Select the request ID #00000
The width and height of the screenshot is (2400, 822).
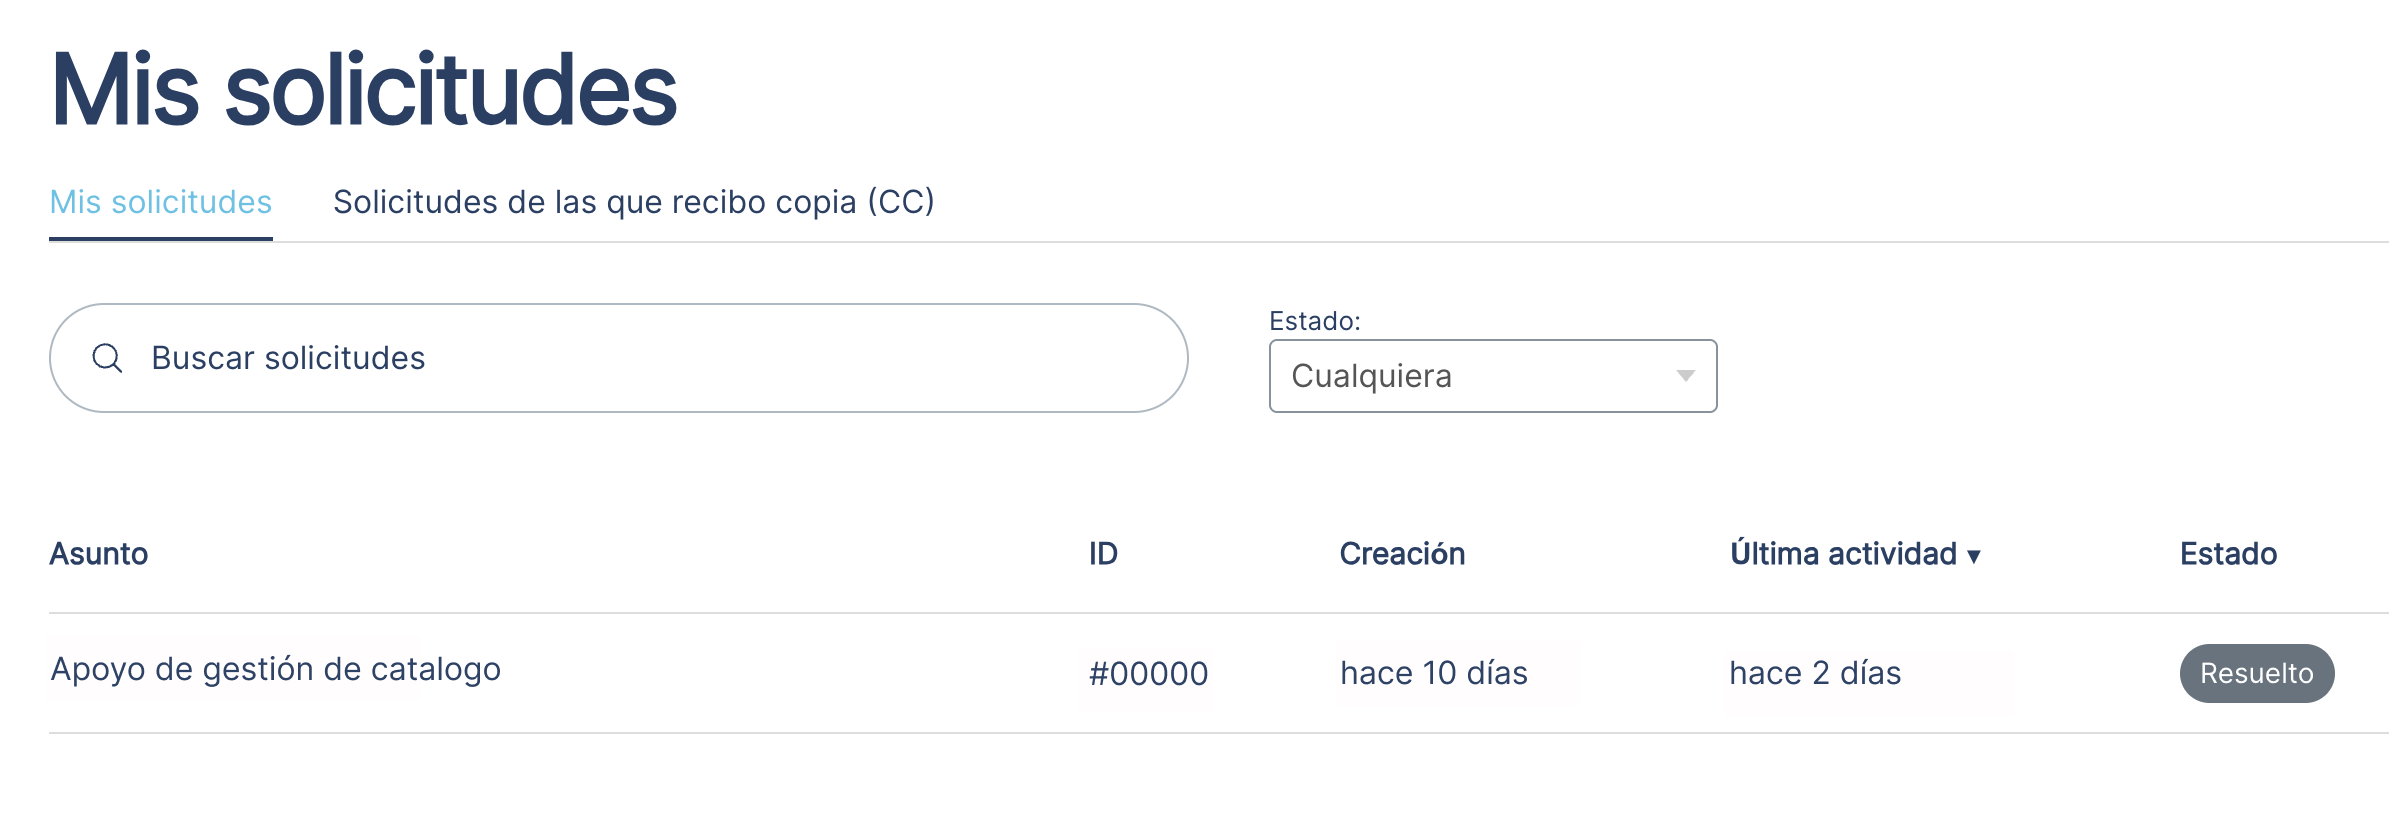(1148, 673)
